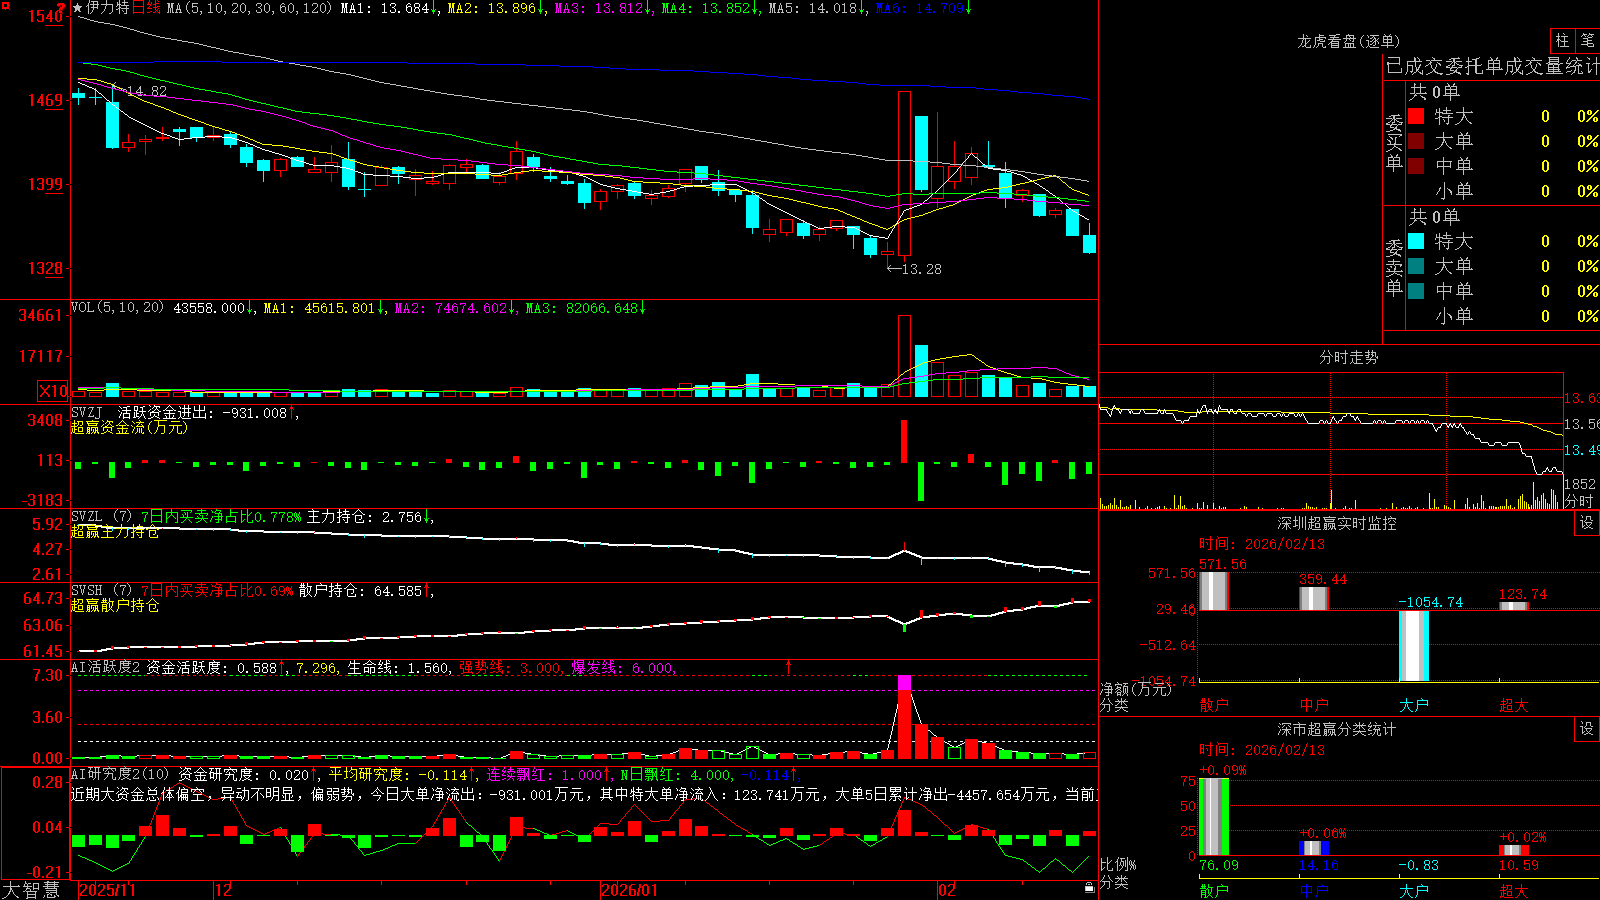Click the tallest red volume bar
The image size is (1600, 900).
pos(904,356)
